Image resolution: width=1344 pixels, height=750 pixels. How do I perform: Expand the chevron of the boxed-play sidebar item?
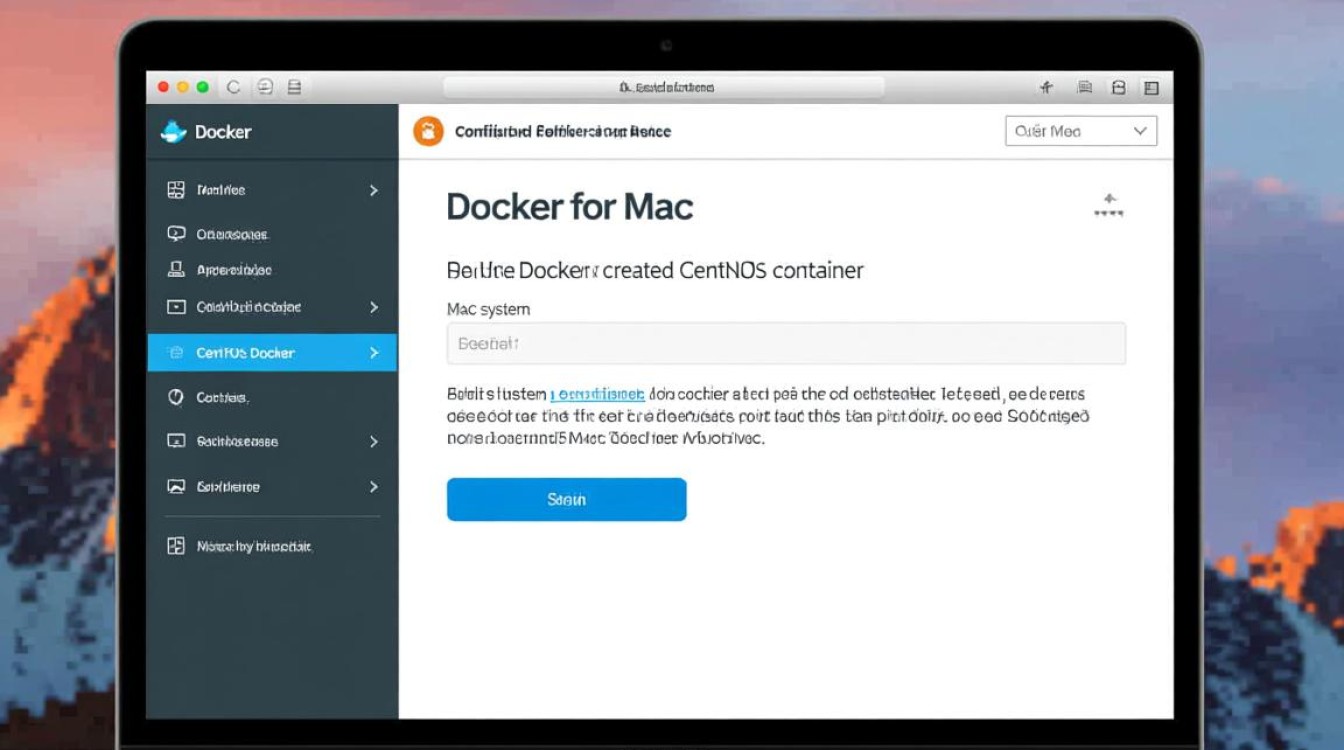(374, 307)
